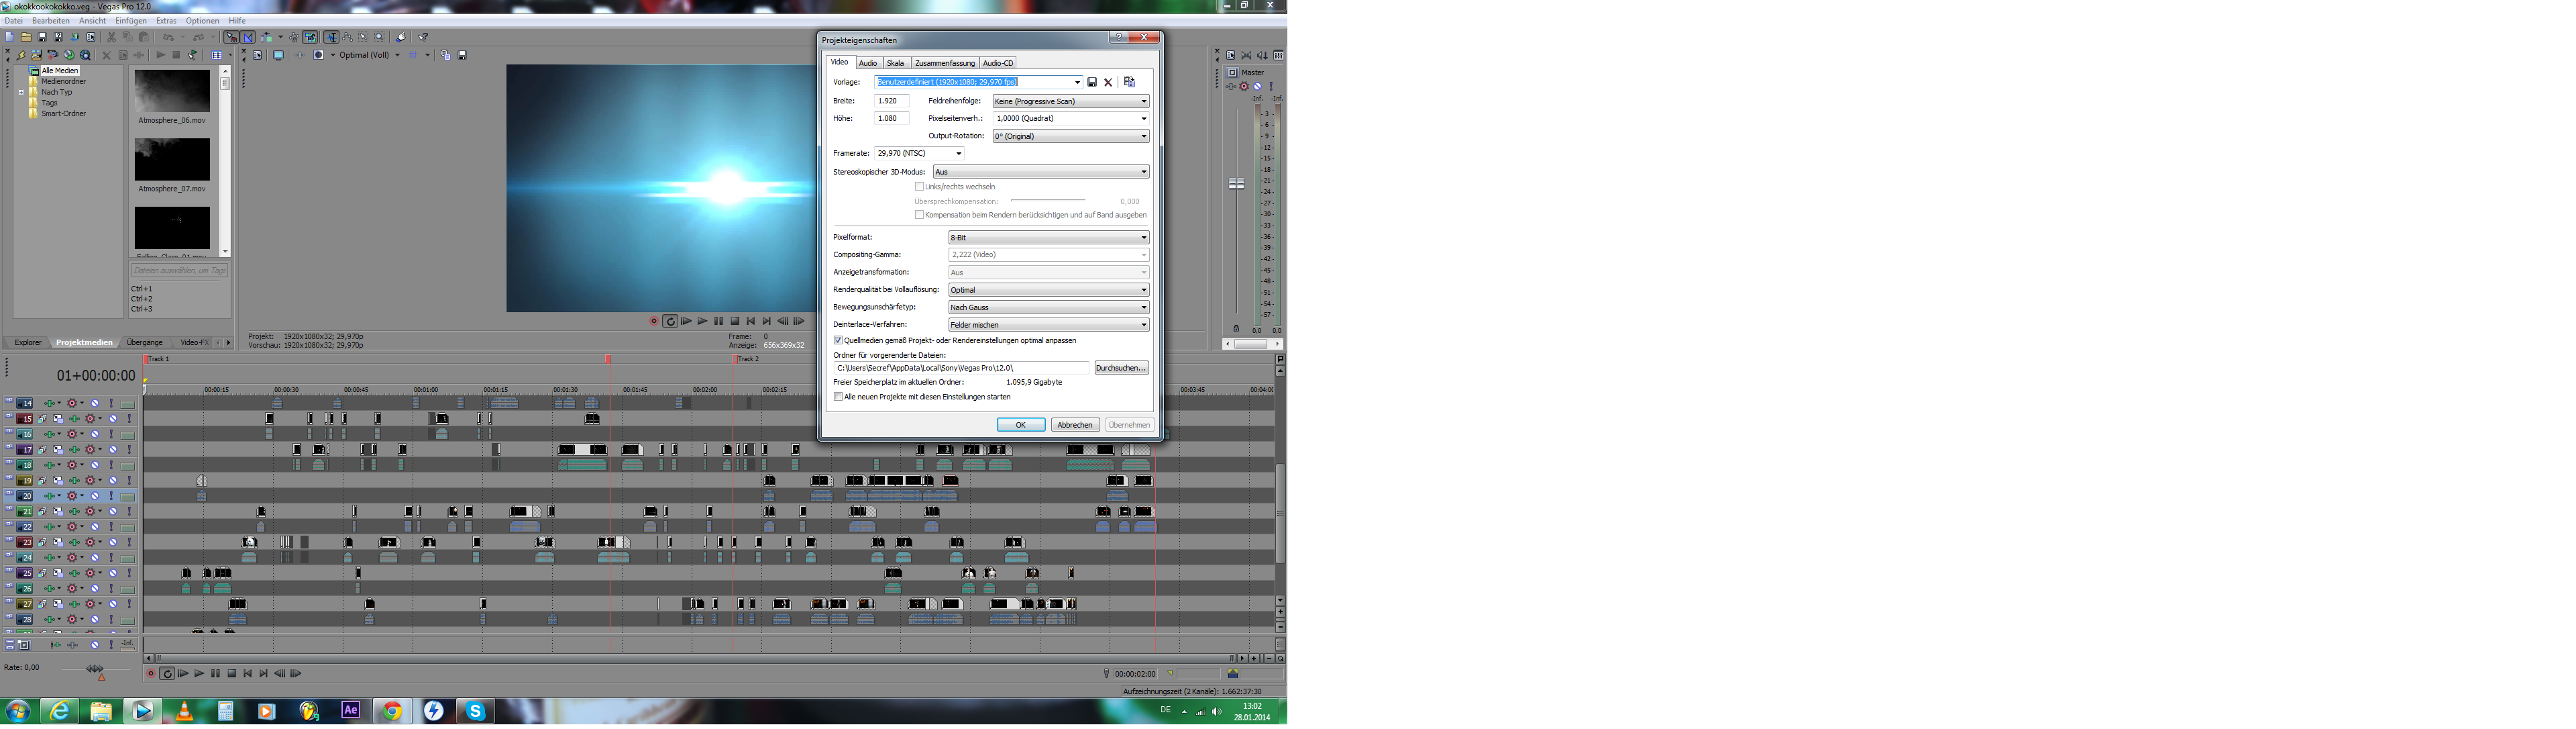Click the Abbrechen button
2576x729 pixels.
point(1075,425)
